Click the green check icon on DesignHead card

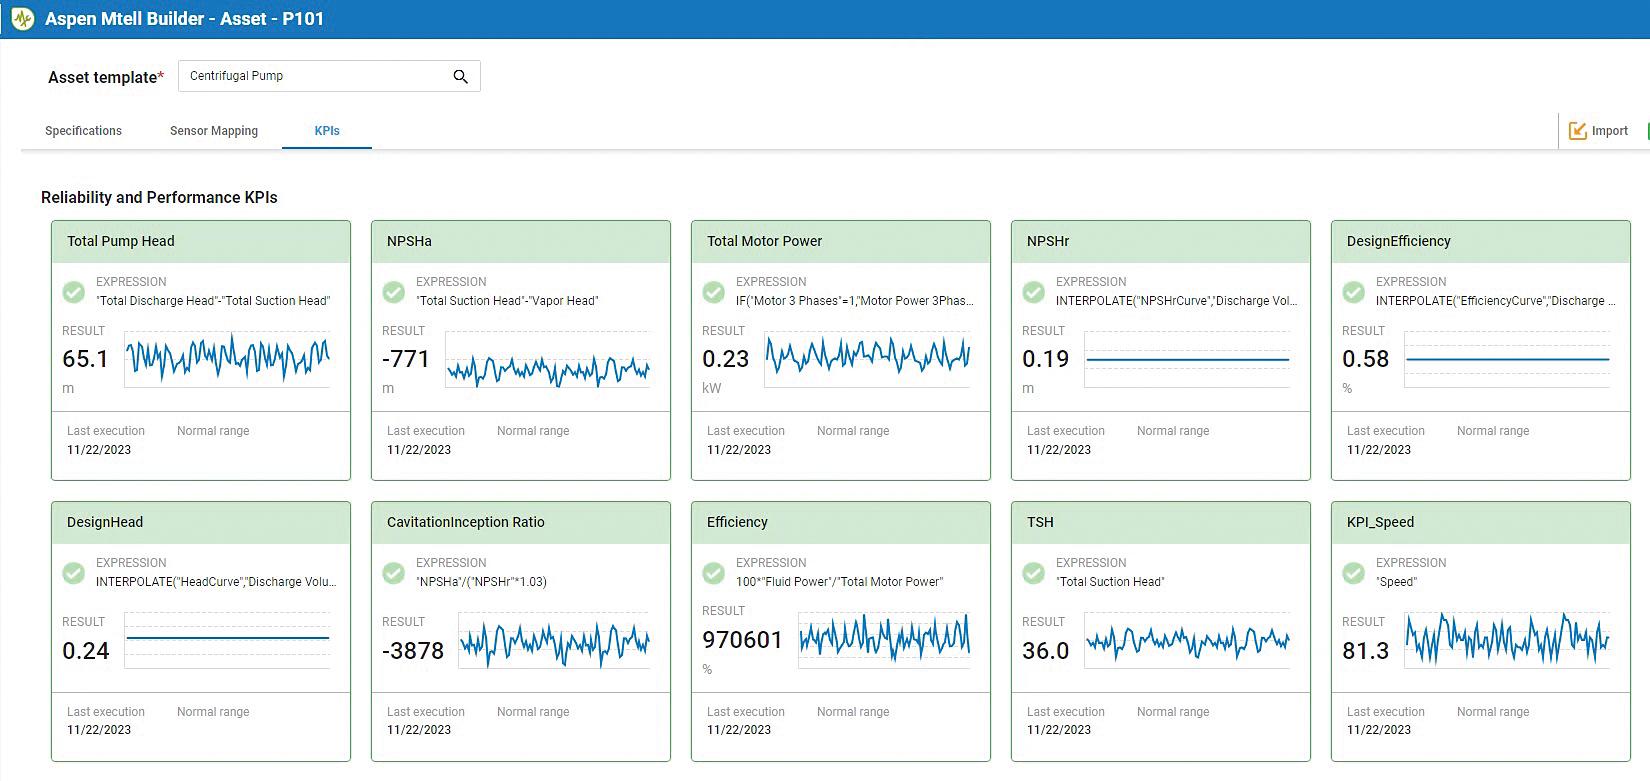pos(74,573)
